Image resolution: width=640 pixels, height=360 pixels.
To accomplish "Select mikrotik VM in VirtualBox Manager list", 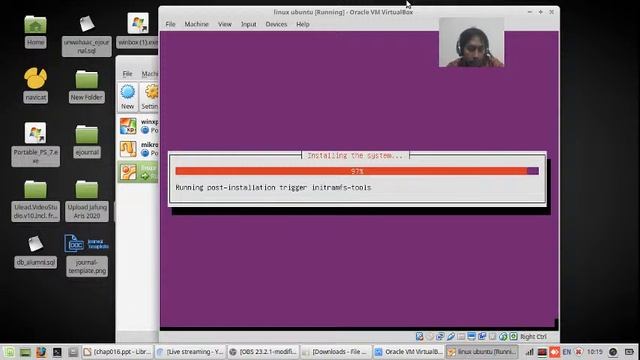I will click(x=138, y=149).
